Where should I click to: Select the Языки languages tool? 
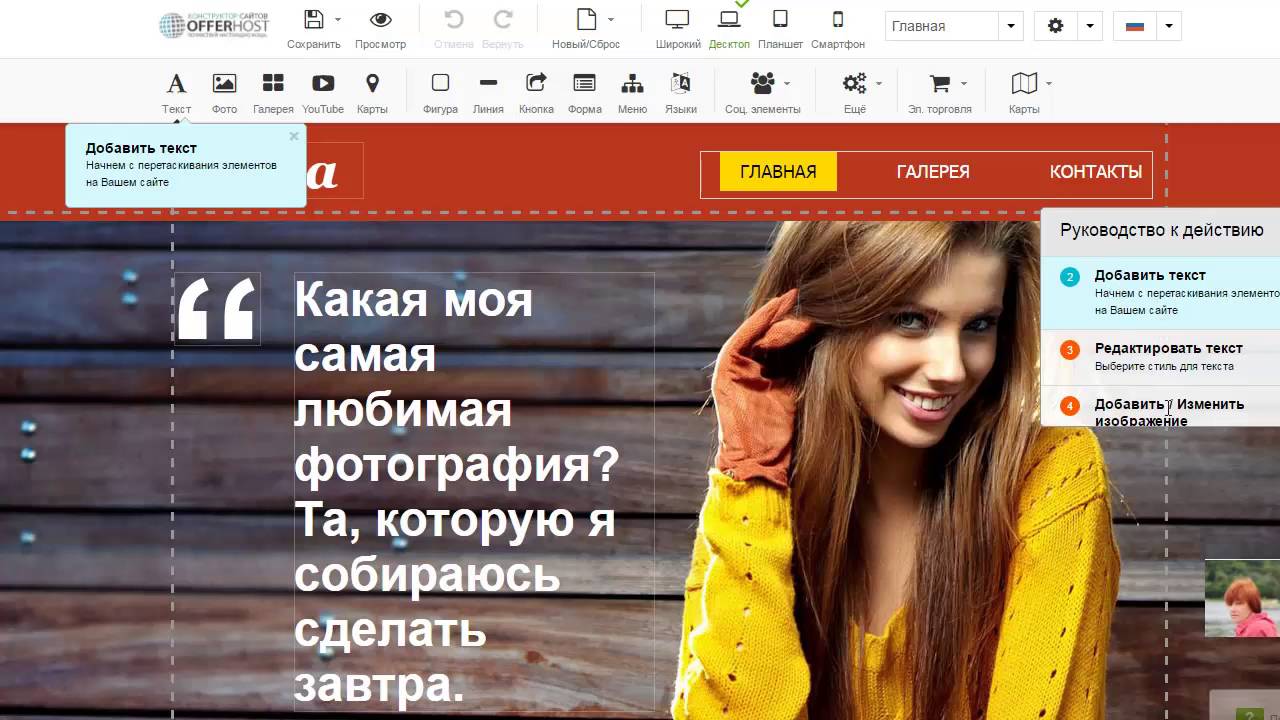(681, 93)
